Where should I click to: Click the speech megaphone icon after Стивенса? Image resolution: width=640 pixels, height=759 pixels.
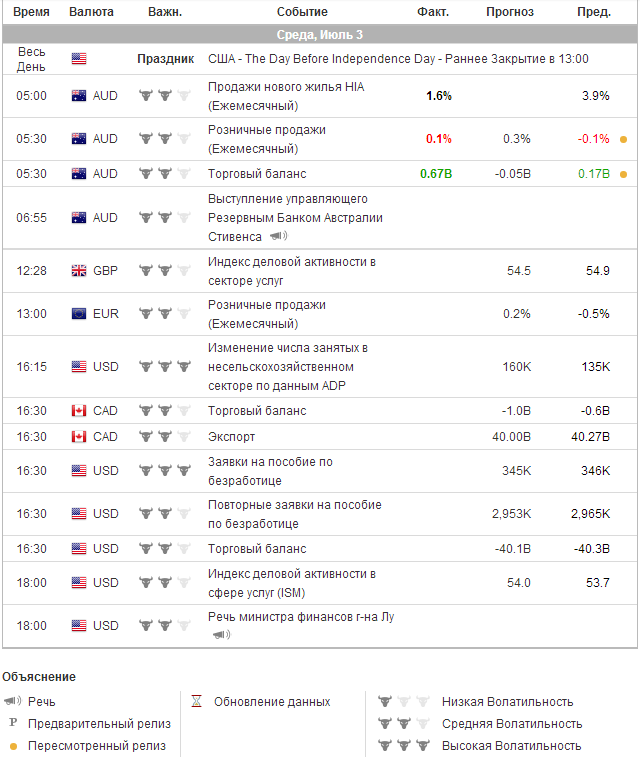point(278,237)
